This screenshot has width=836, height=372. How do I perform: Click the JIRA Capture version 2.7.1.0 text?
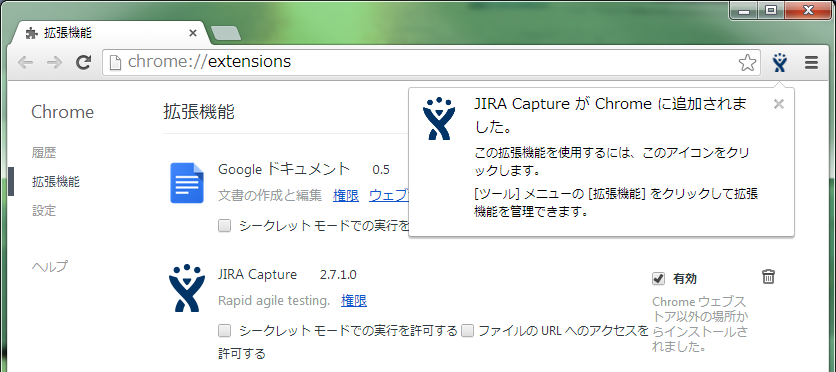tap(338, 275)
